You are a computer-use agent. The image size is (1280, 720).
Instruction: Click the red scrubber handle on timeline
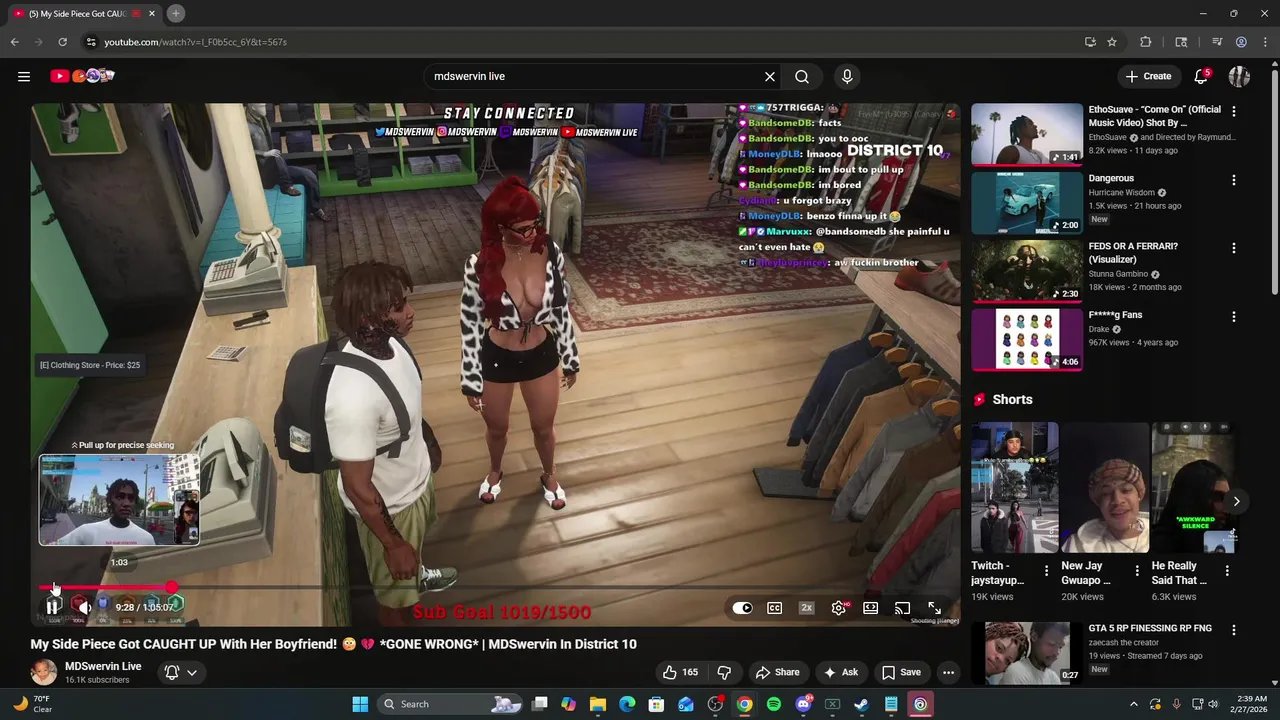pyautogui.click(x=172, y=588)
